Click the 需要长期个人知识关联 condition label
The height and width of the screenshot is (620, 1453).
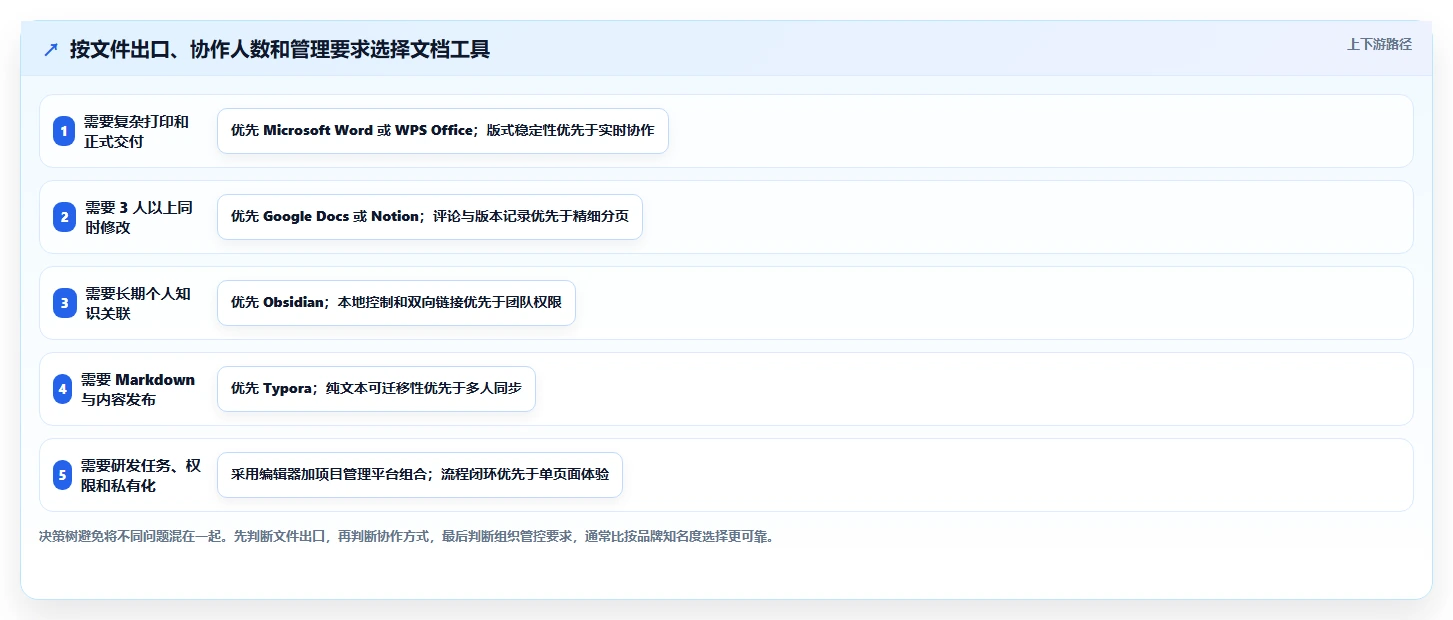click(x=138, y=303)
